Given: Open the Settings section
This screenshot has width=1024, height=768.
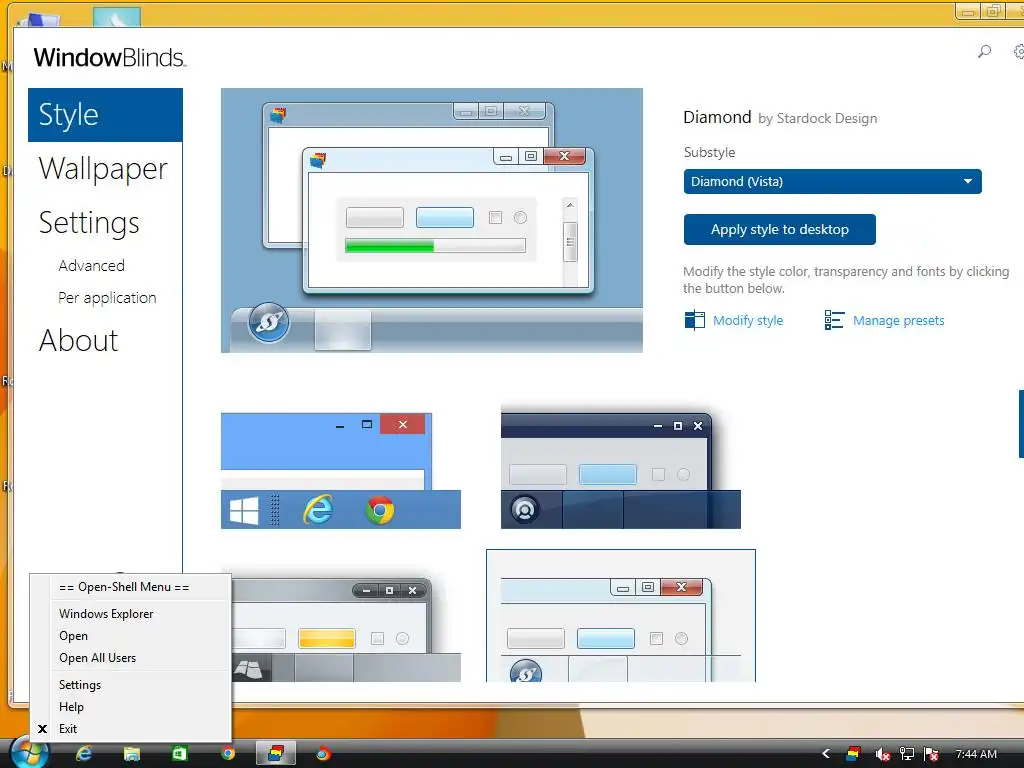Looking at the screenshot, I should [89, 223].
